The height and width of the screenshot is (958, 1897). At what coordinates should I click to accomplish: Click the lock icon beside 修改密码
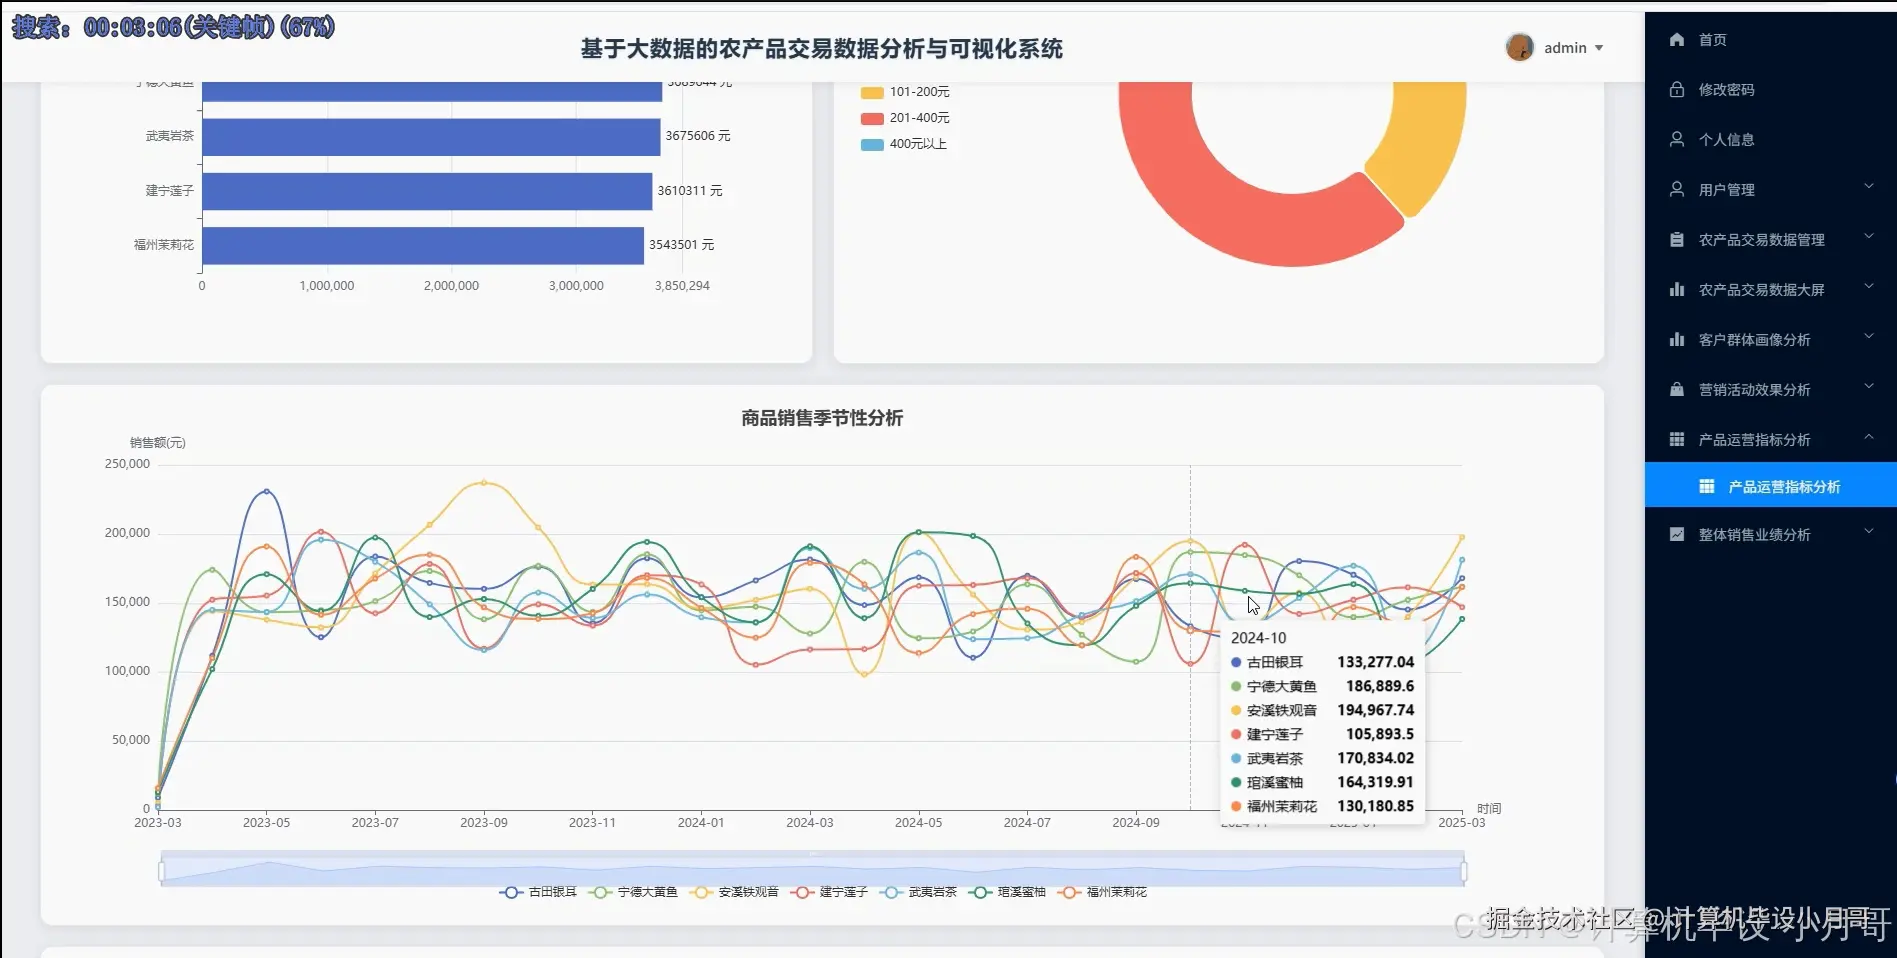click(x=1677, y=90)
